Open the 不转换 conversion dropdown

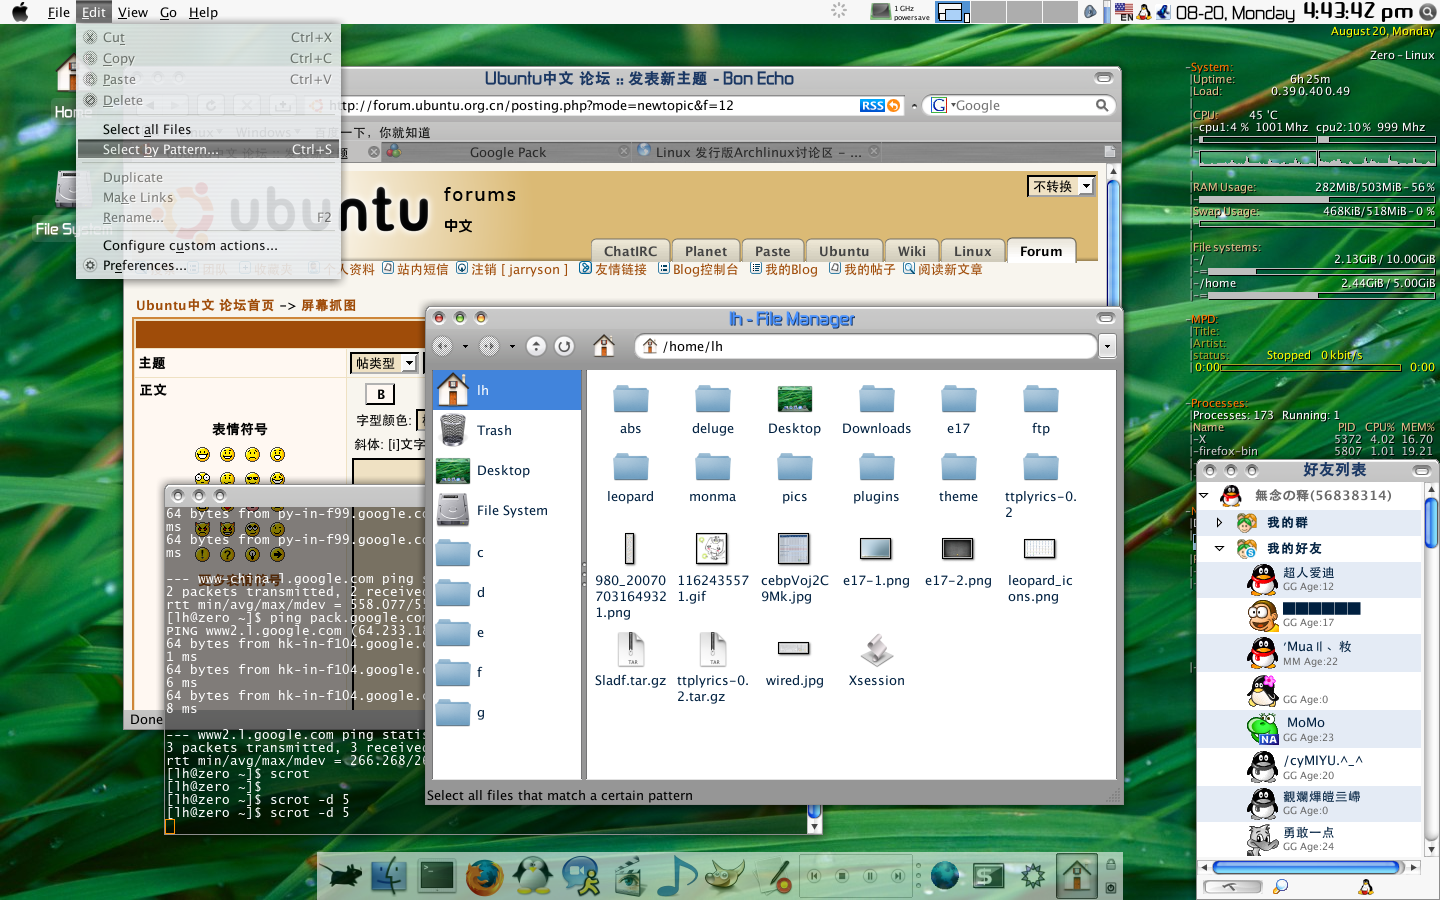(1061, 186)
